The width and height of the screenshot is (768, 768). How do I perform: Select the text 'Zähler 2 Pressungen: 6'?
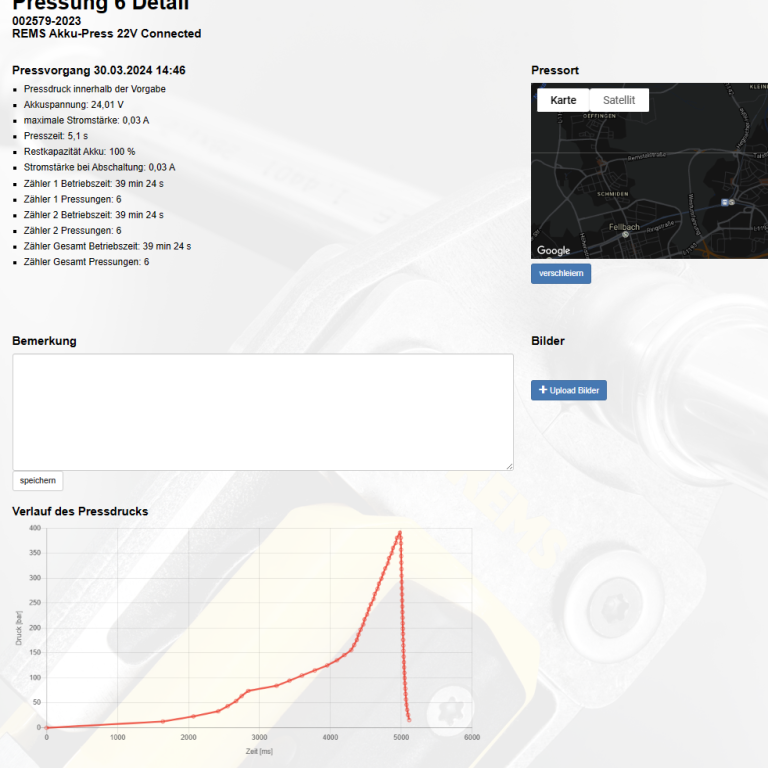72,231
